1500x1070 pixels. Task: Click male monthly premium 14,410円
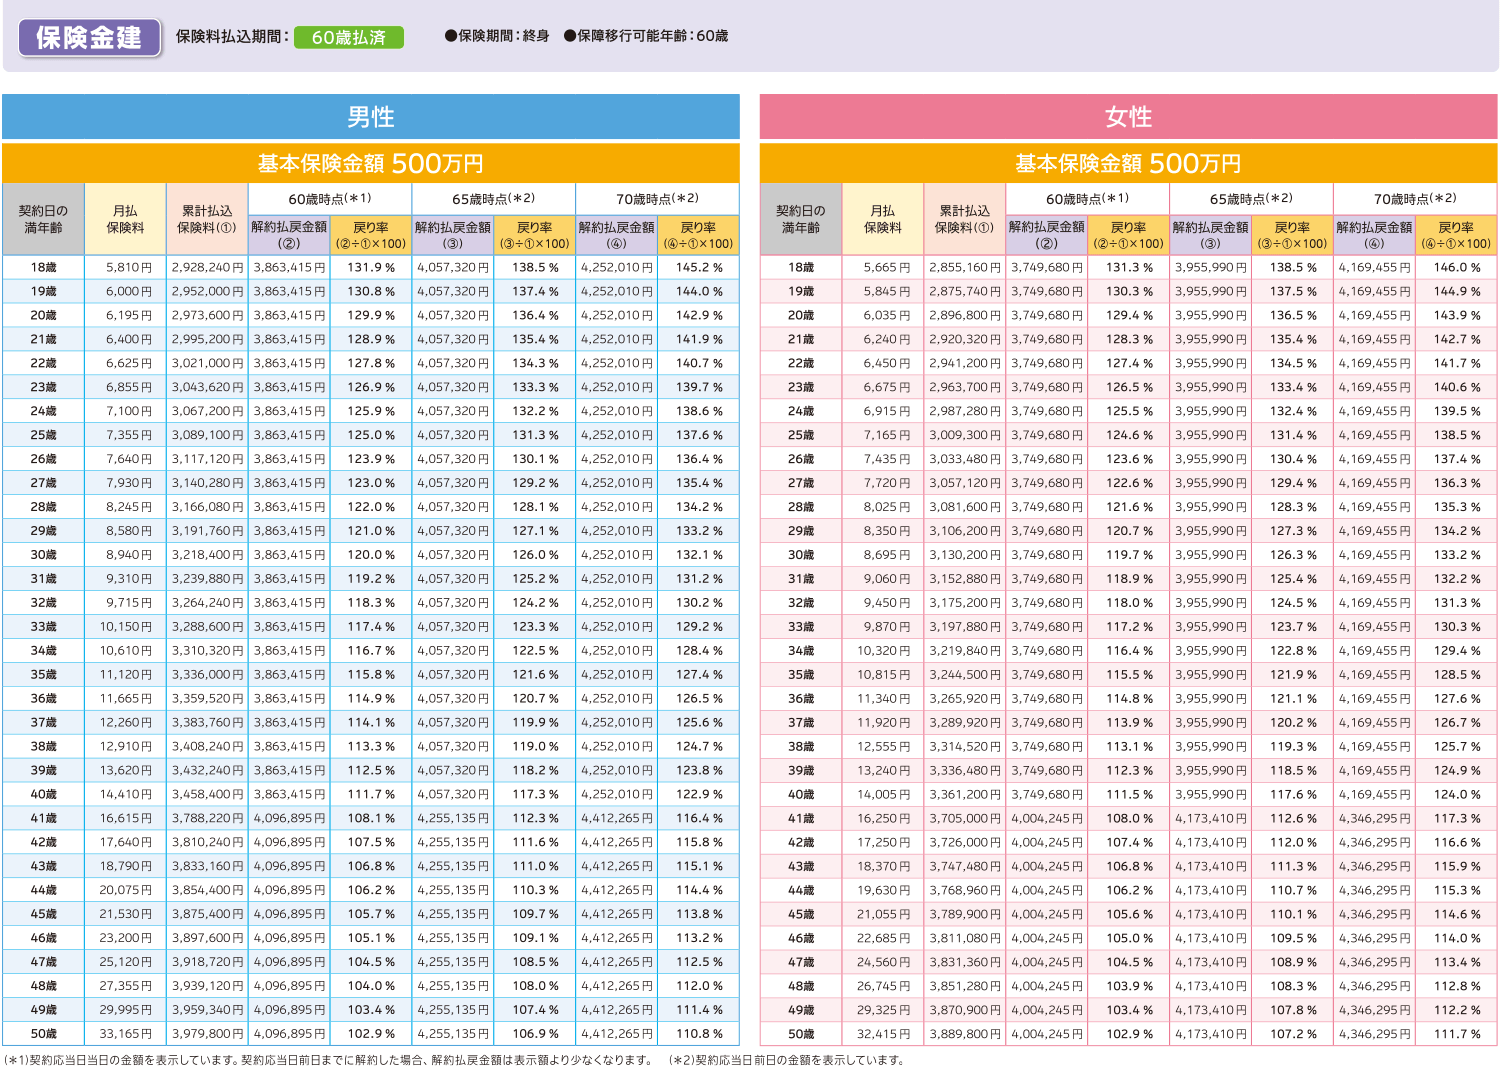pos(126,795)
